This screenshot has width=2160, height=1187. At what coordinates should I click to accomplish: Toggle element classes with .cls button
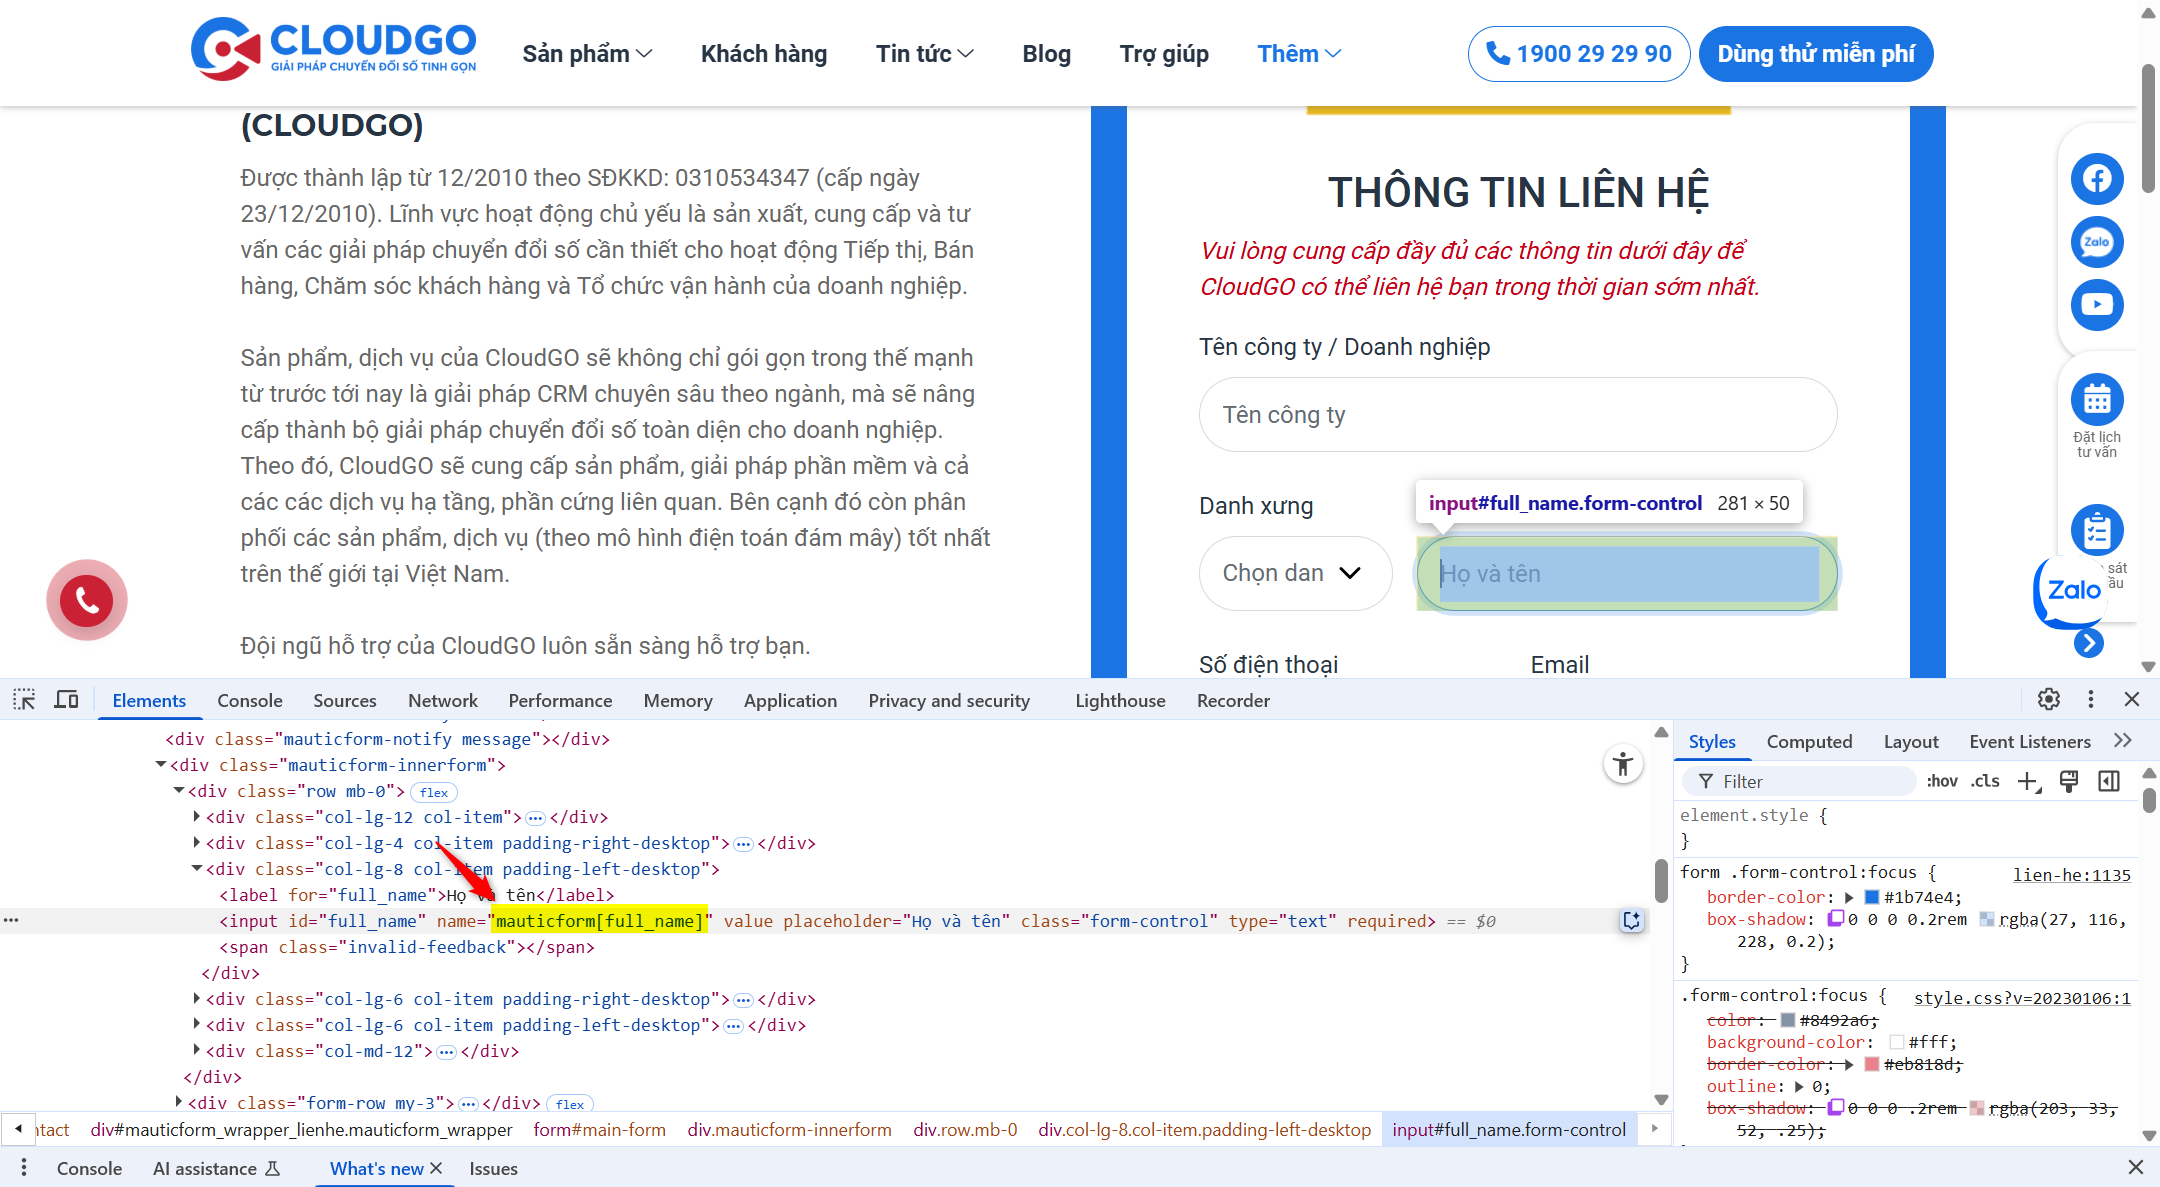click(1985, 781)
